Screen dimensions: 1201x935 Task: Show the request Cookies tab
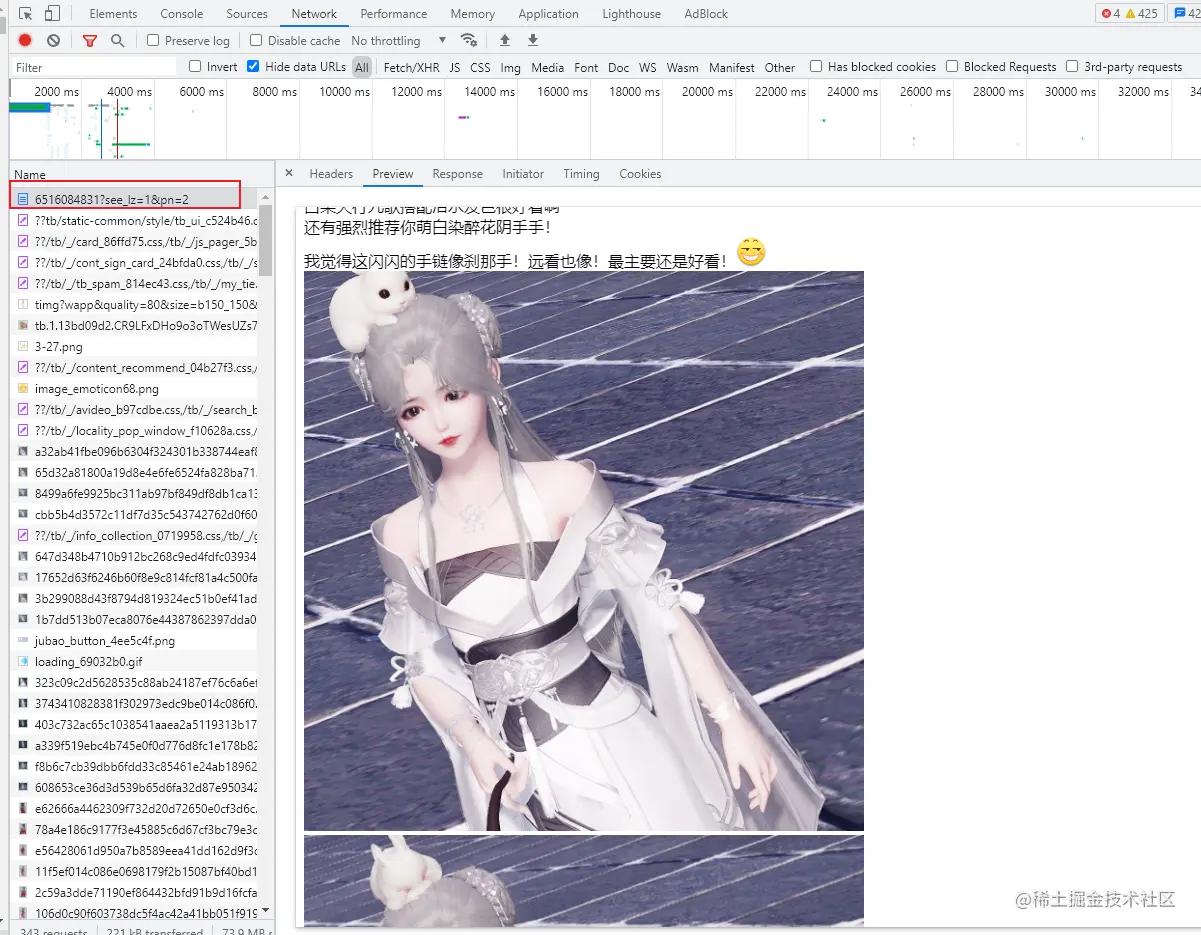point(640,174)
